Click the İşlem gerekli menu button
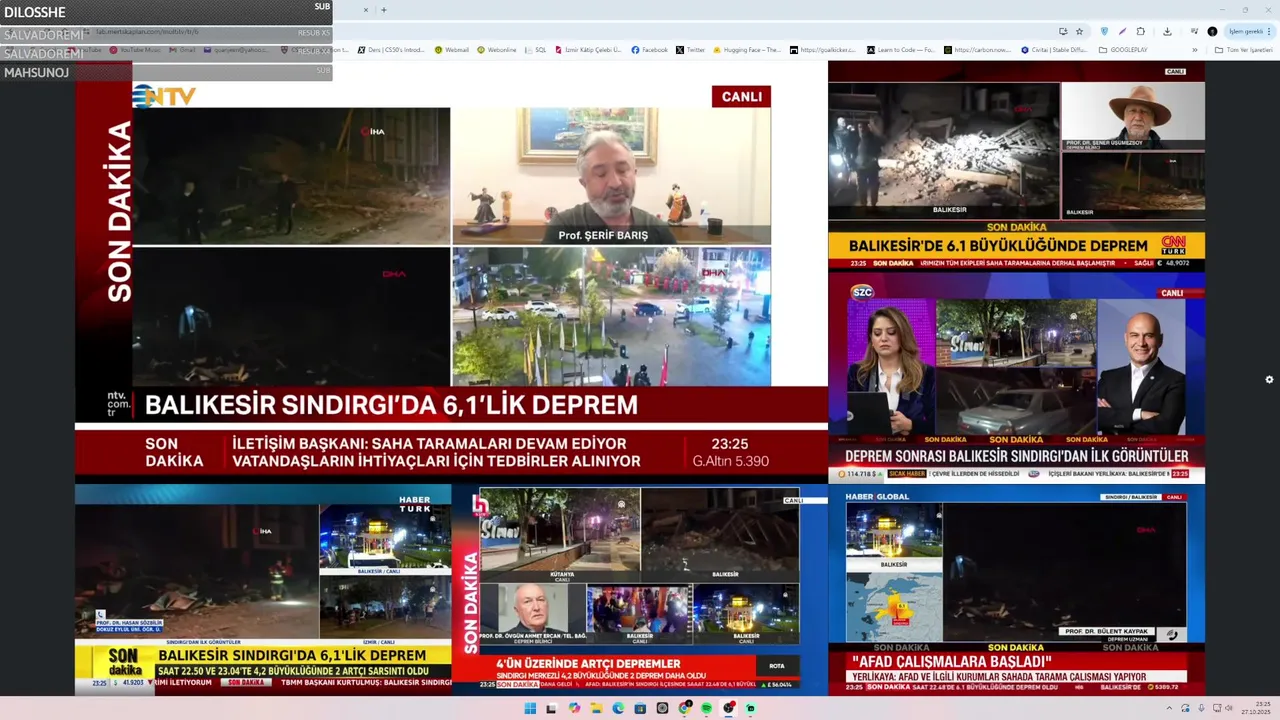1280x720 pixels. coord(1250,31)
